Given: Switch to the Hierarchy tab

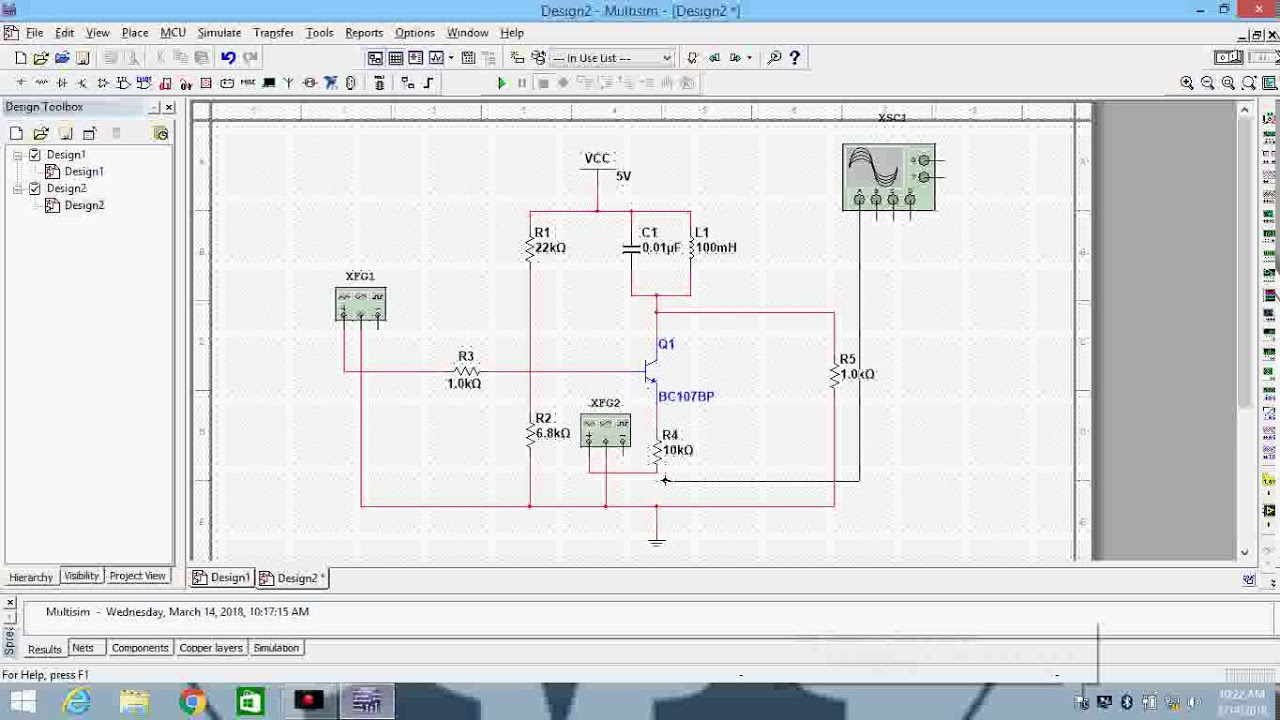Looking at the screenshot, I should 31,577.
